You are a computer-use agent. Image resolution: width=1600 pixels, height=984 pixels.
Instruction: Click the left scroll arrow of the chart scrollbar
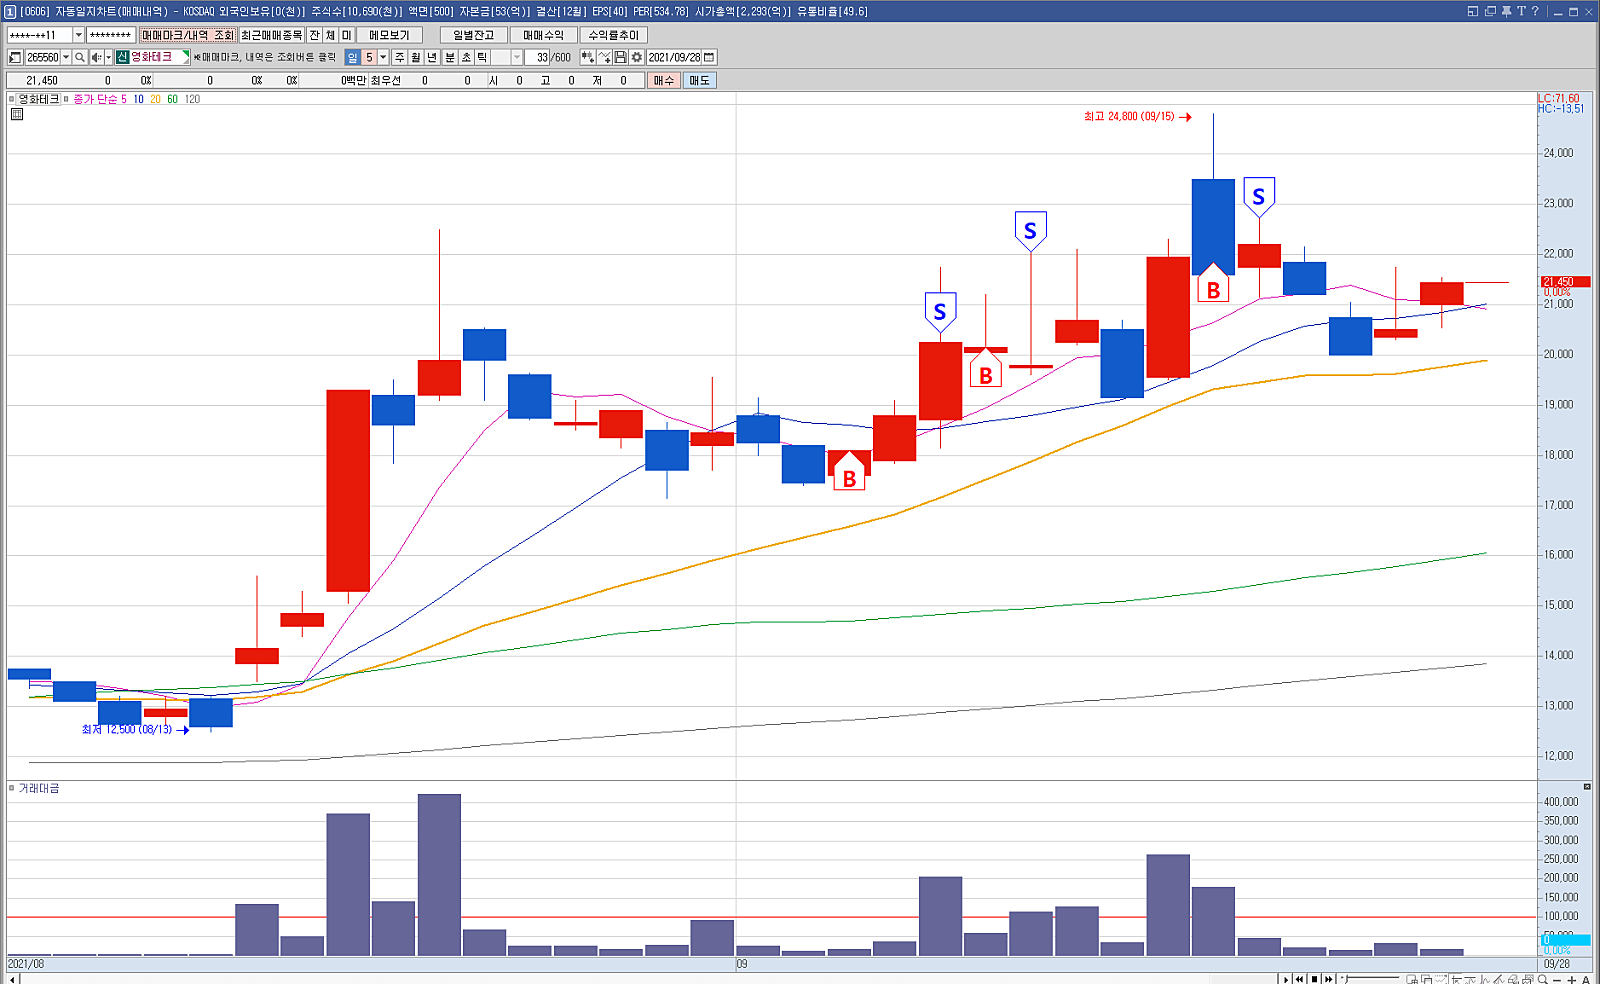13,979
